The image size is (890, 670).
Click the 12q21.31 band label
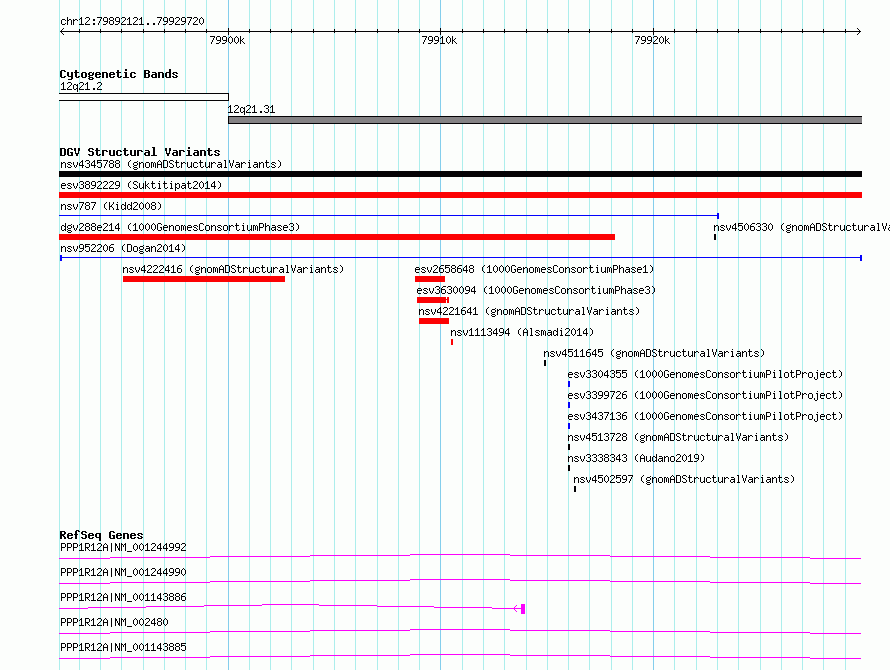point(251,109)
